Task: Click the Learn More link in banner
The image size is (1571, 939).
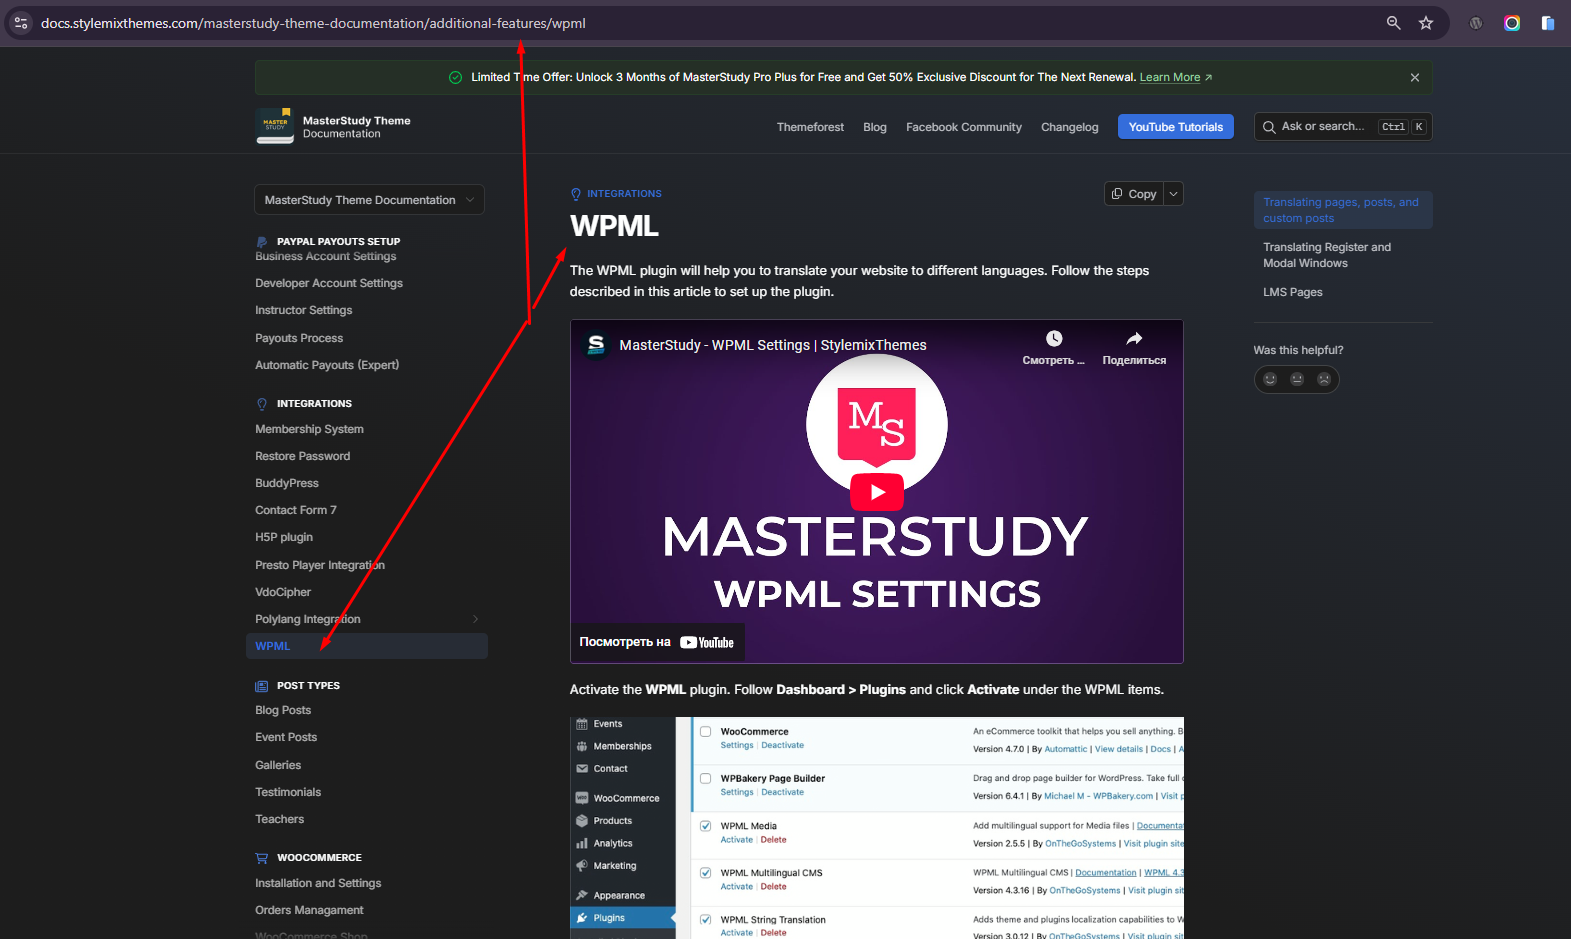Action: [1170, 77]
